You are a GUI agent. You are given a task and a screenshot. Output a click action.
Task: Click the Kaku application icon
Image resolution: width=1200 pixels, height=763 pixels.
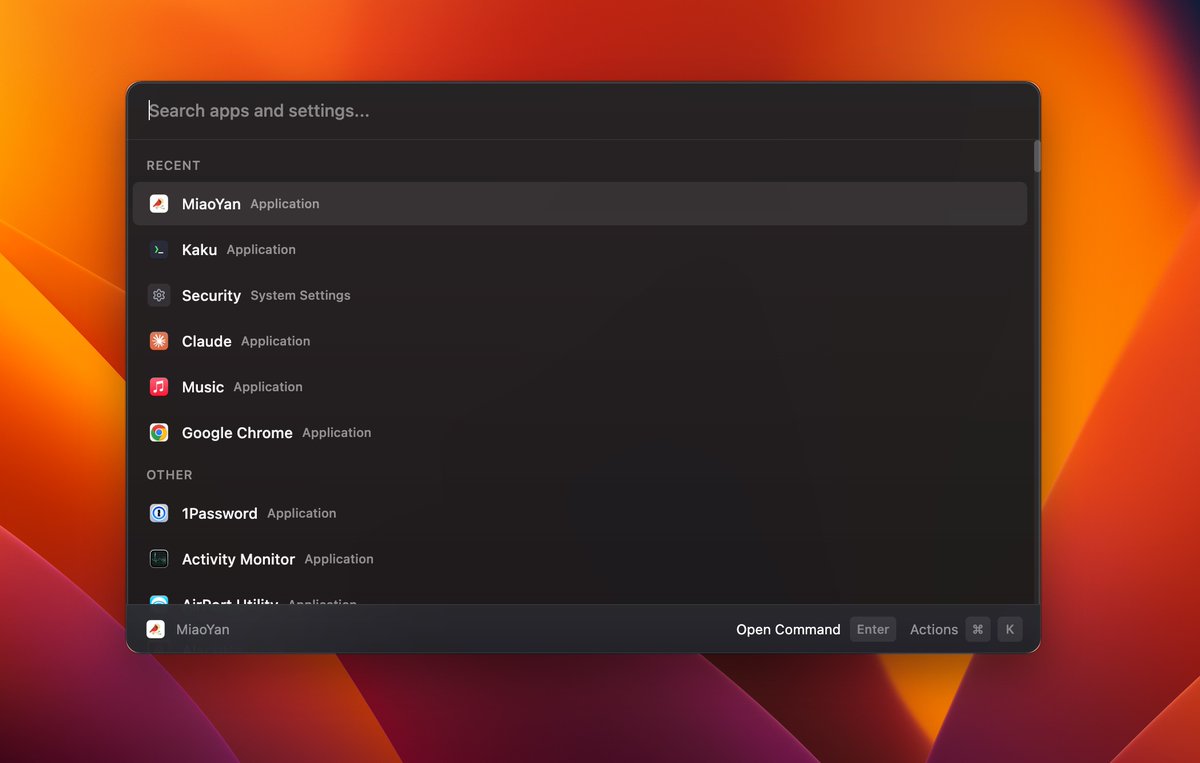159,249
